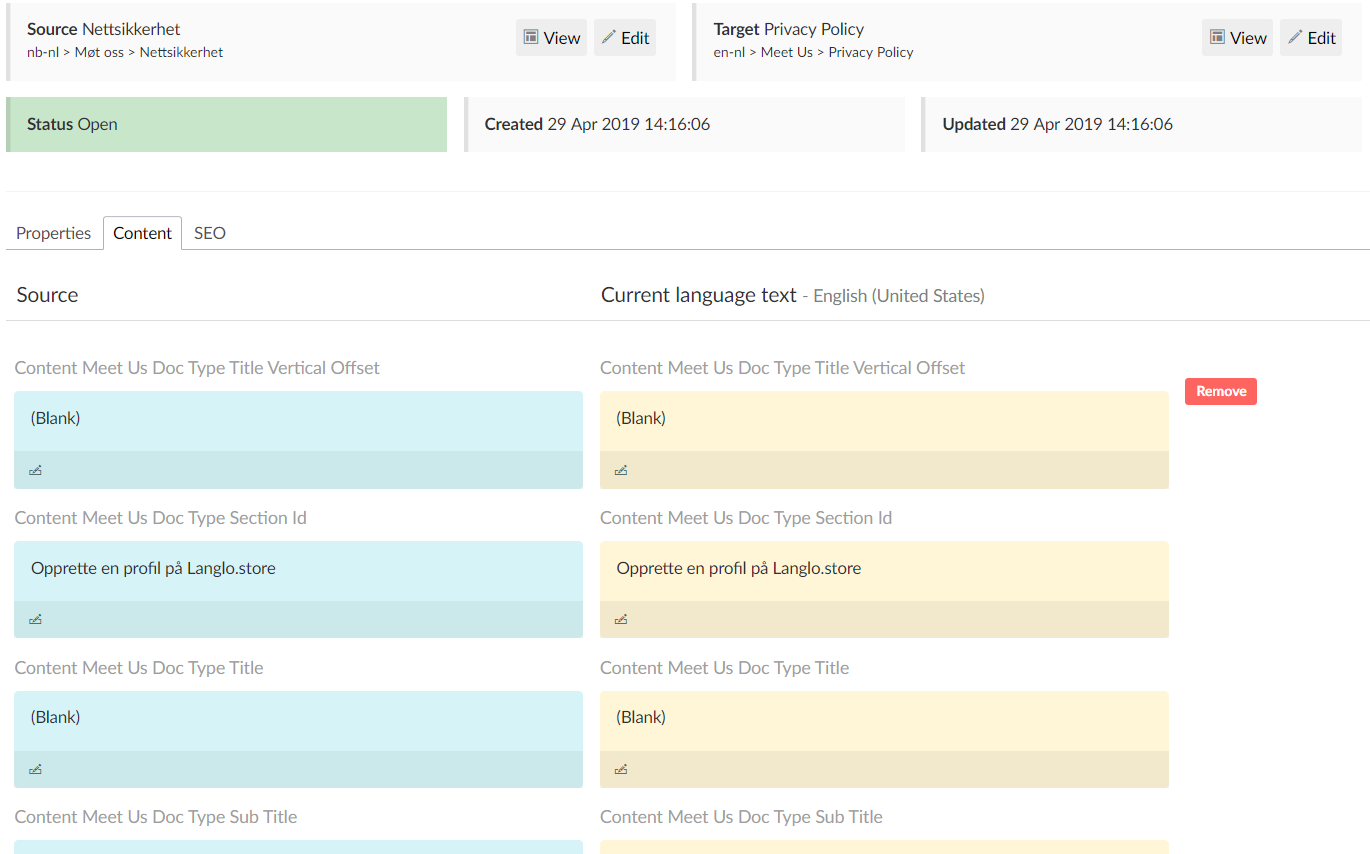The height and width of the screenshot is (854, 1370).
Task: Switch to the Properties tab
Action: click(54, 233)
